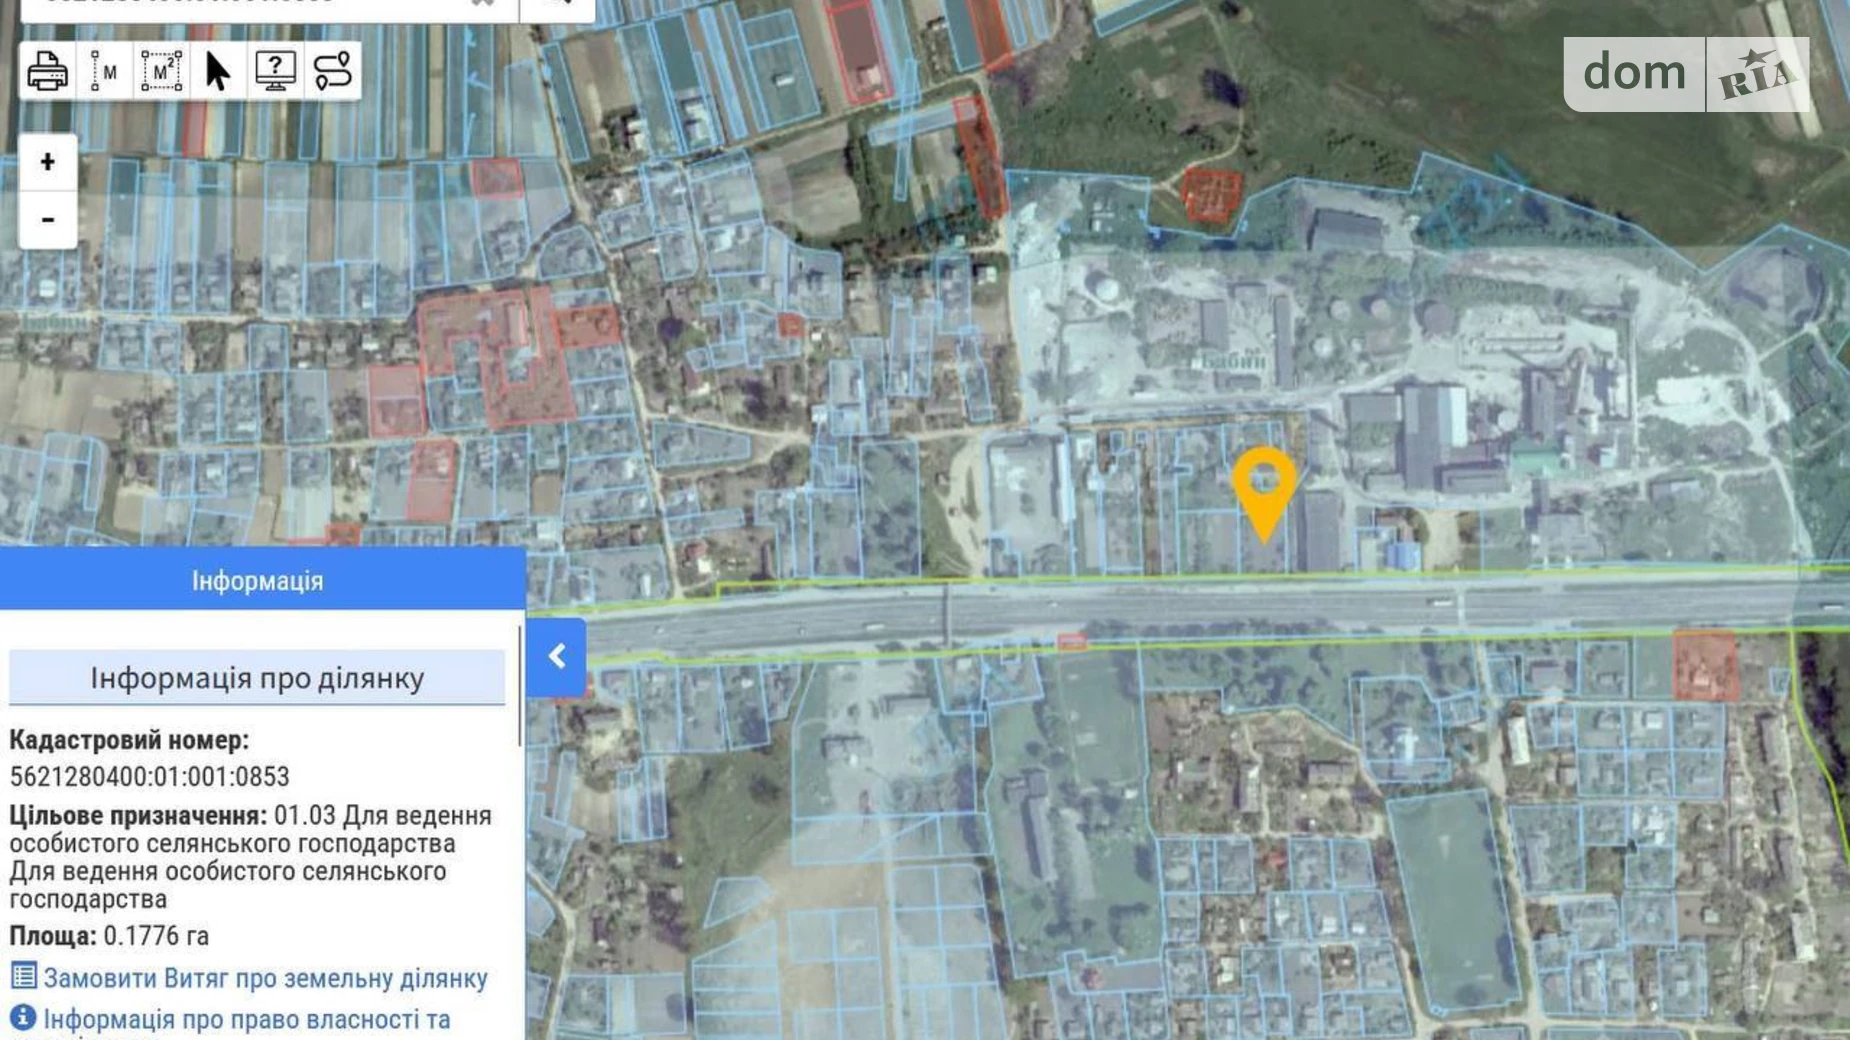The image size is (1850, 1040).
Task: Open the help monitor icon
Action: (x=275, y=72)
